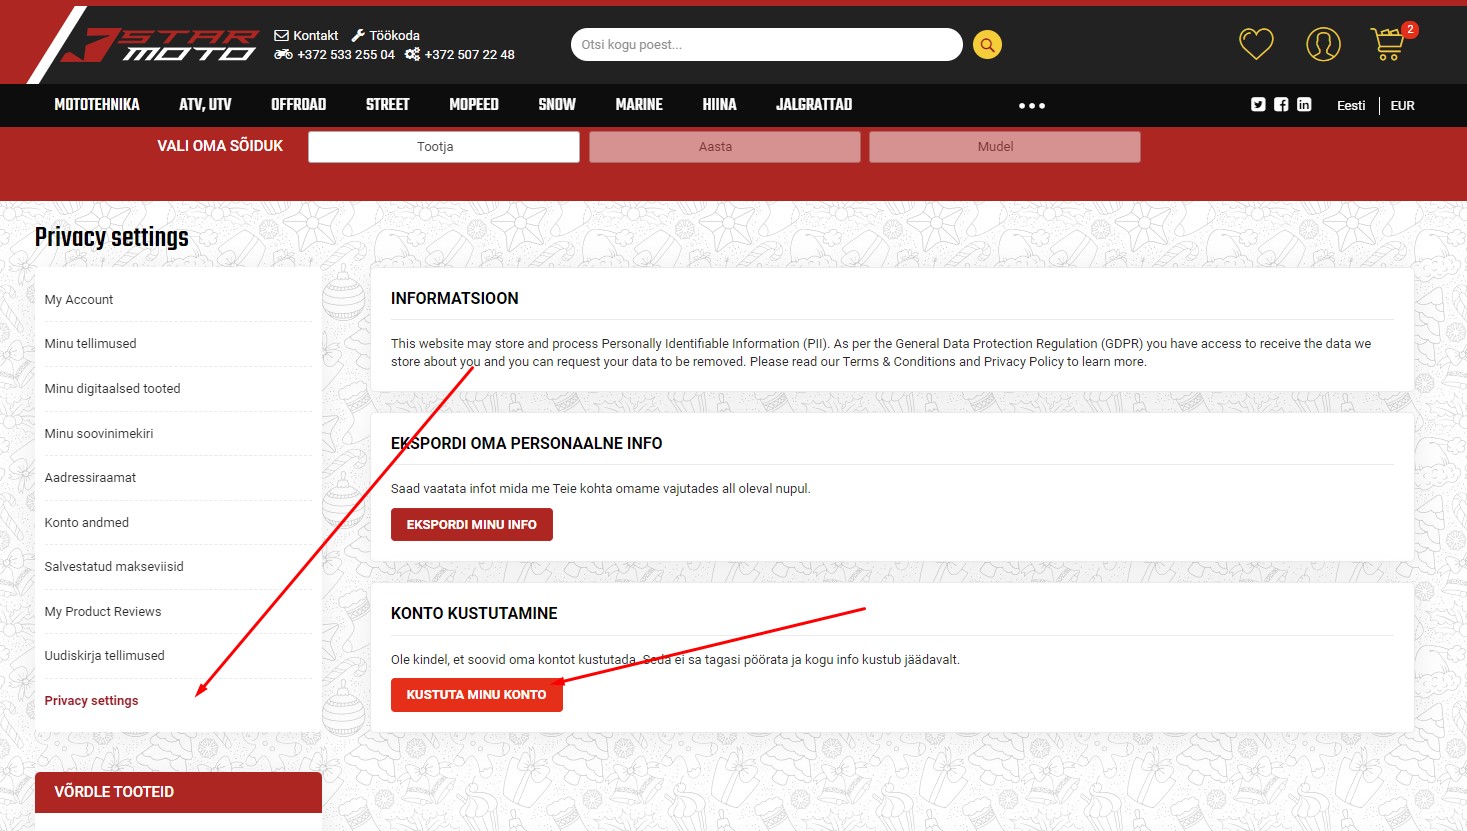
Task: Open Salvestatud makseviisid in account sidebar
Action: click(114, 567)
